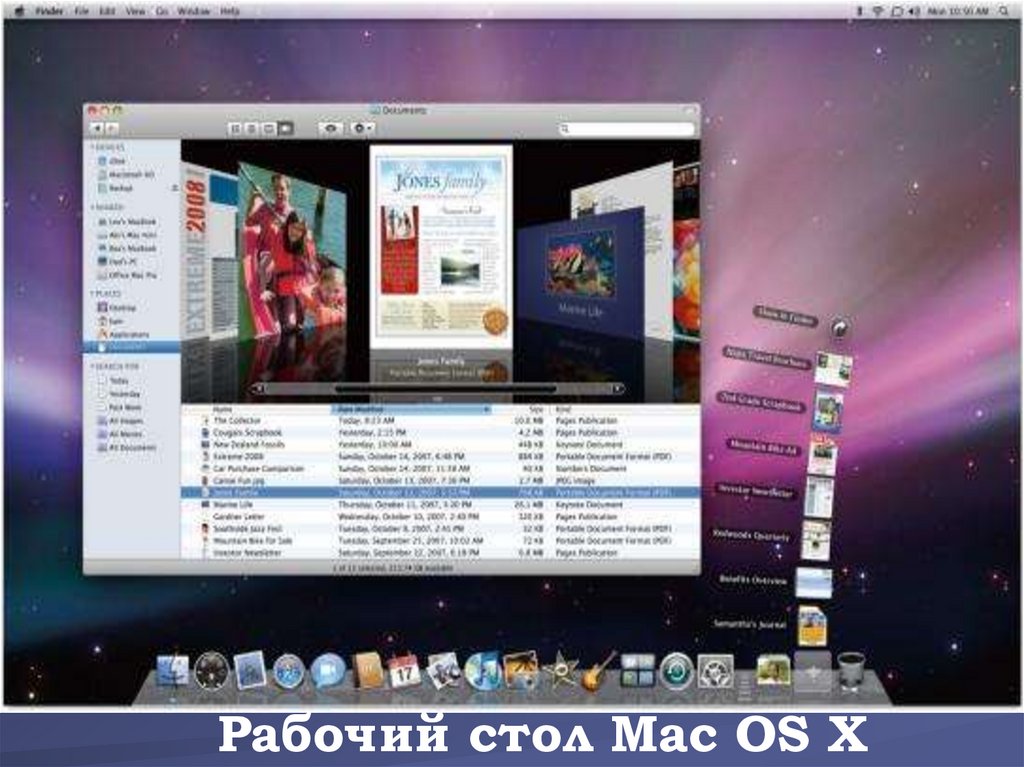Click the Wi-Fi status icon in menu bar
The width and height of the screenshot is (1024, 767).
tap(877, 11)
